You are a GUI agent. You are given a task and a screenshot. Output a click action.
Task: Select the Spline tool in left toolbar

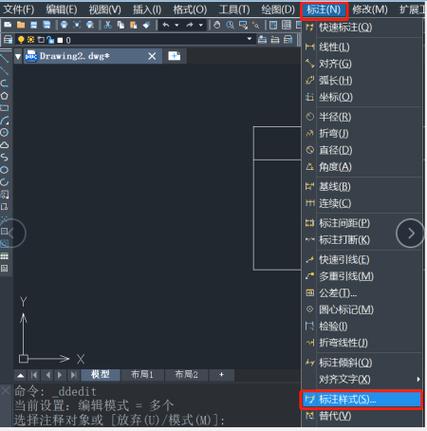pyautogui.click(x=4, y=157)
